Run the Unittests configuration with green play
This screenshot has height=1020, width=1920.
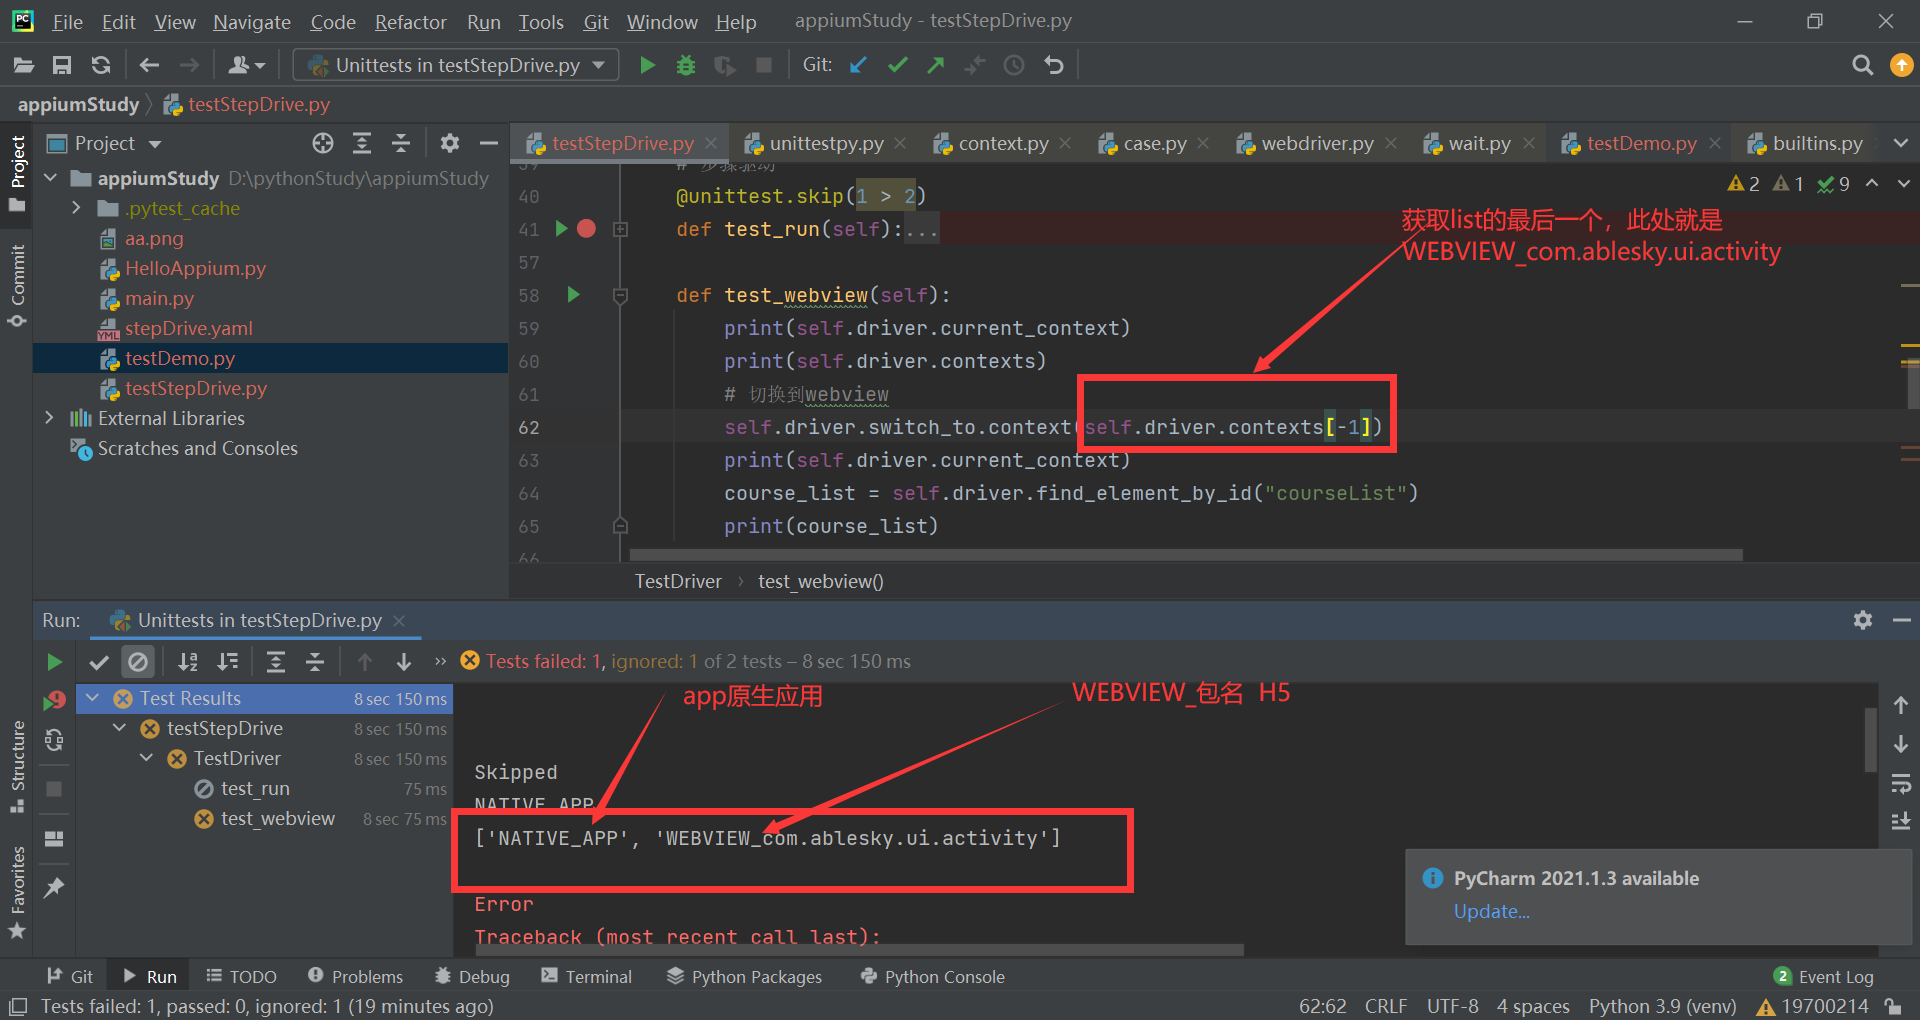647,65
